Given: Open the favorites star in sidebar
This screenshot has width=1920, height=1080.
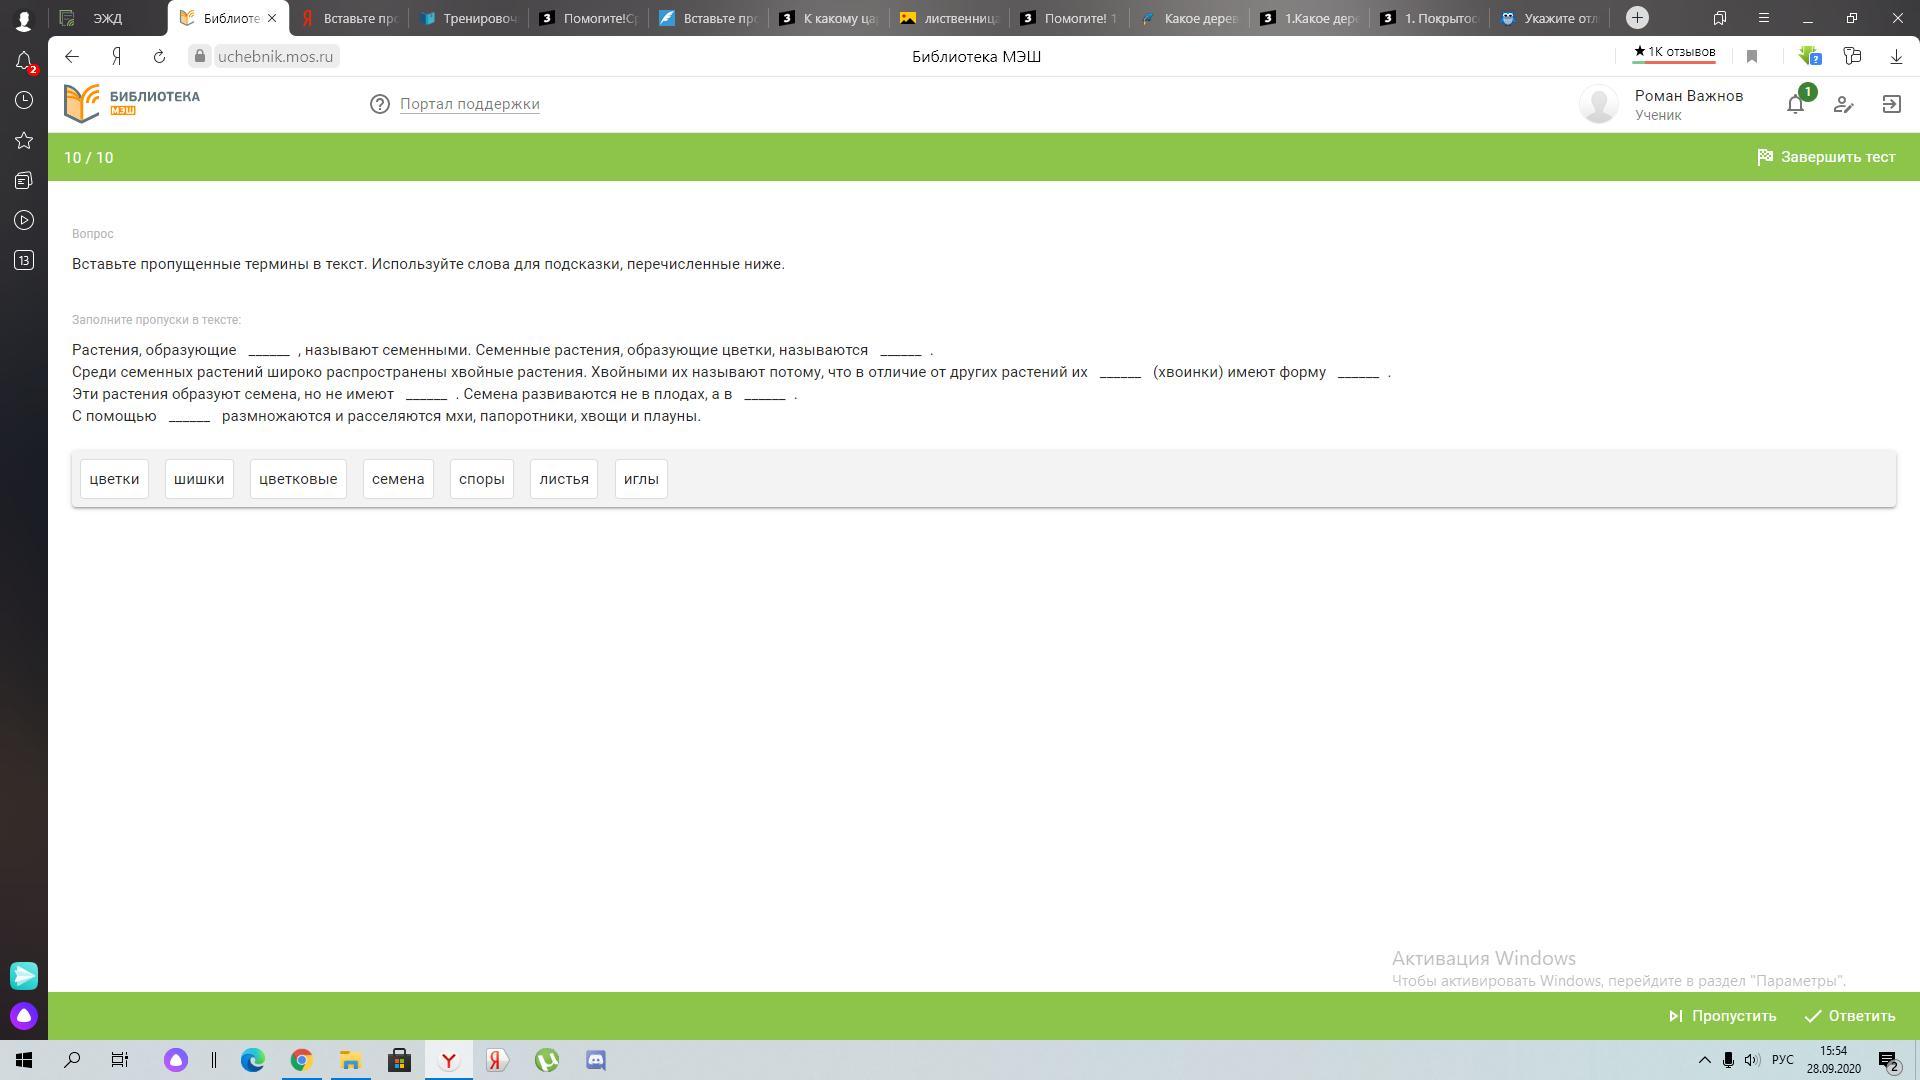Looking at the screenshot, I should tap(24, 140).
